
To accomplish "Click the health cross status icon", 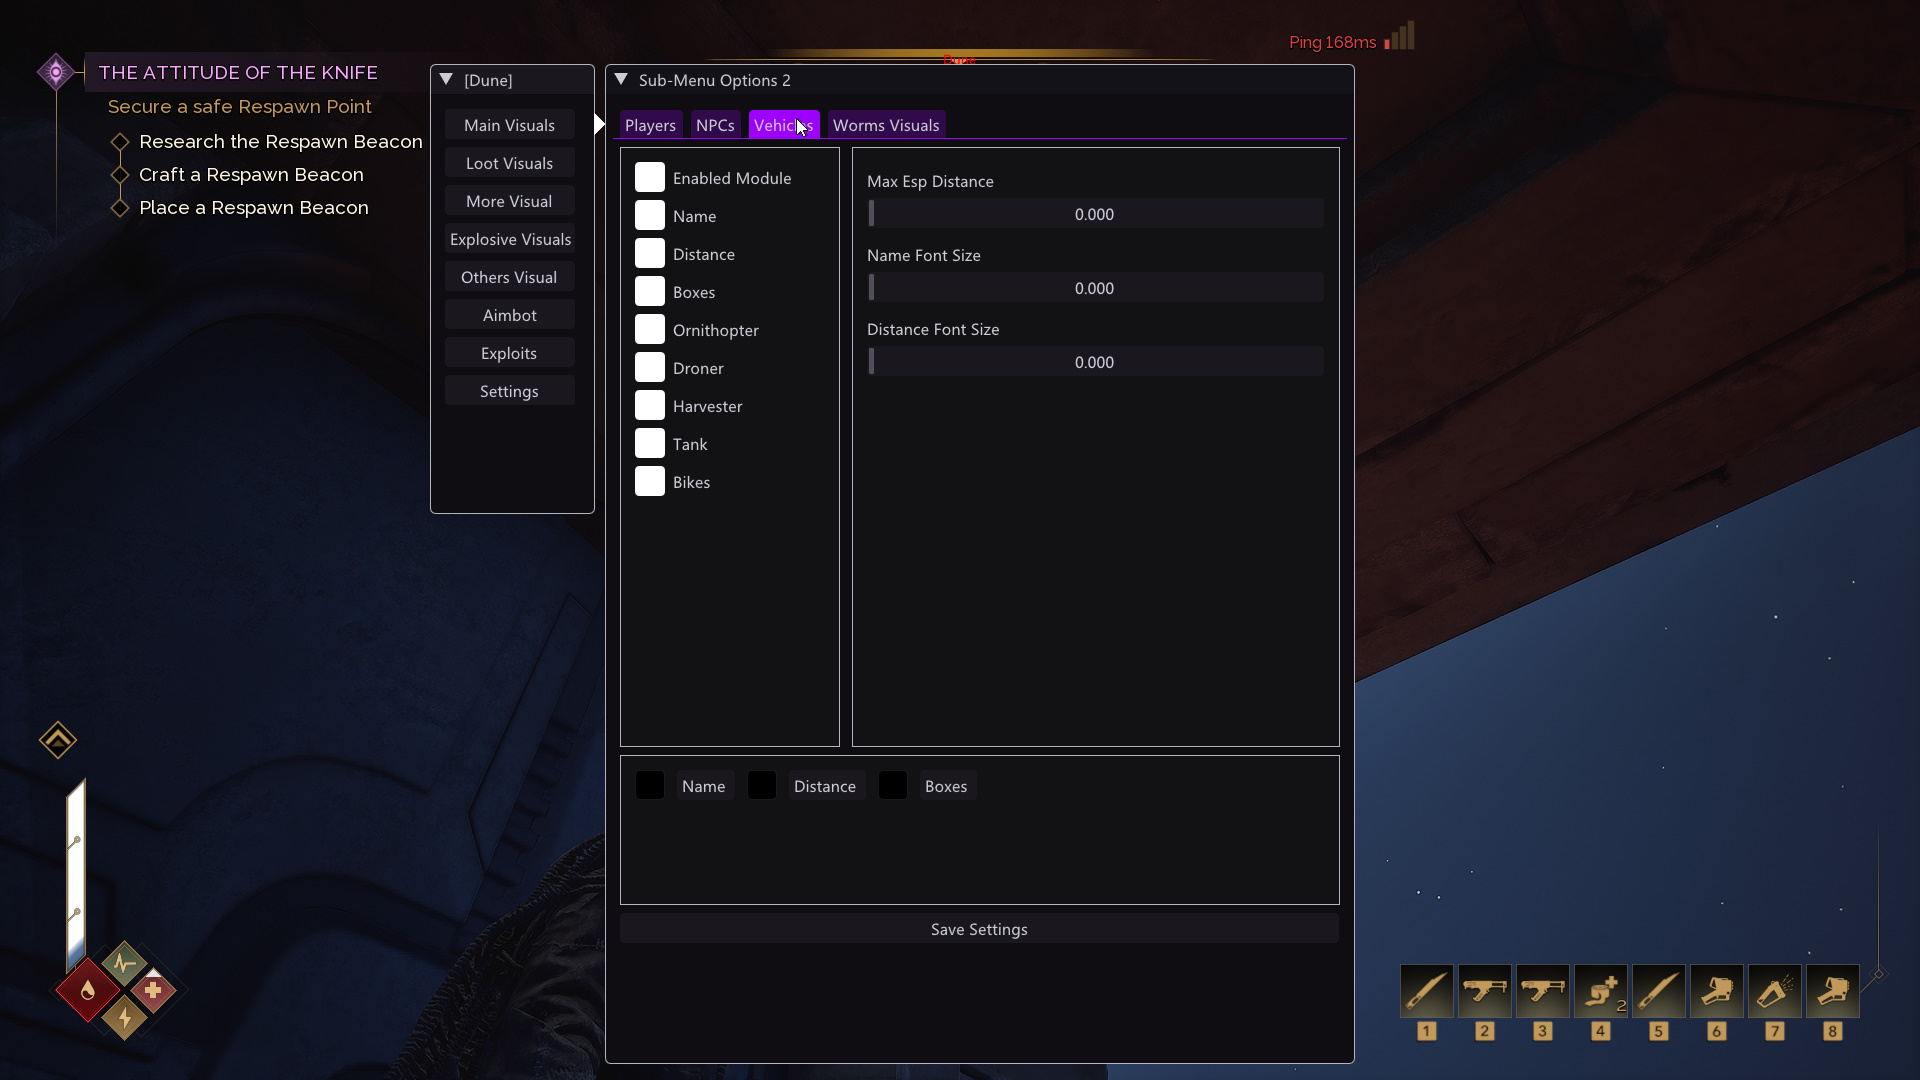I will click(x=153, y=990).
